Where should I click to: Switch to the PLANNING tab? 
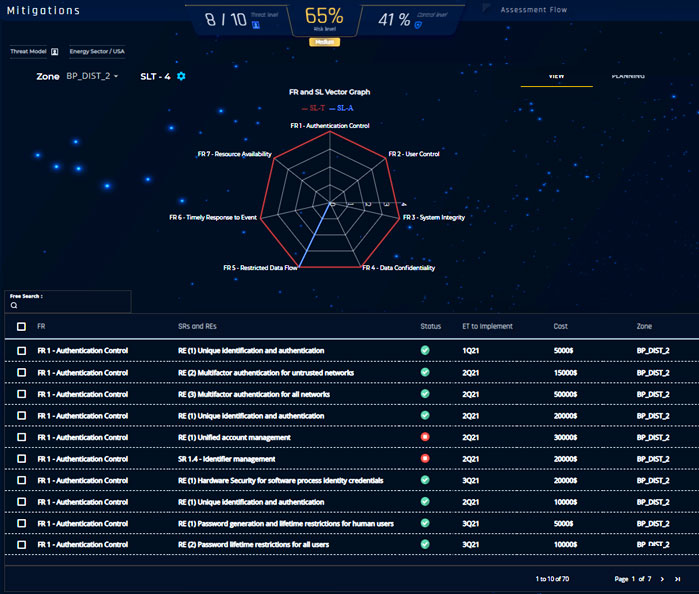tap(628, 77)
